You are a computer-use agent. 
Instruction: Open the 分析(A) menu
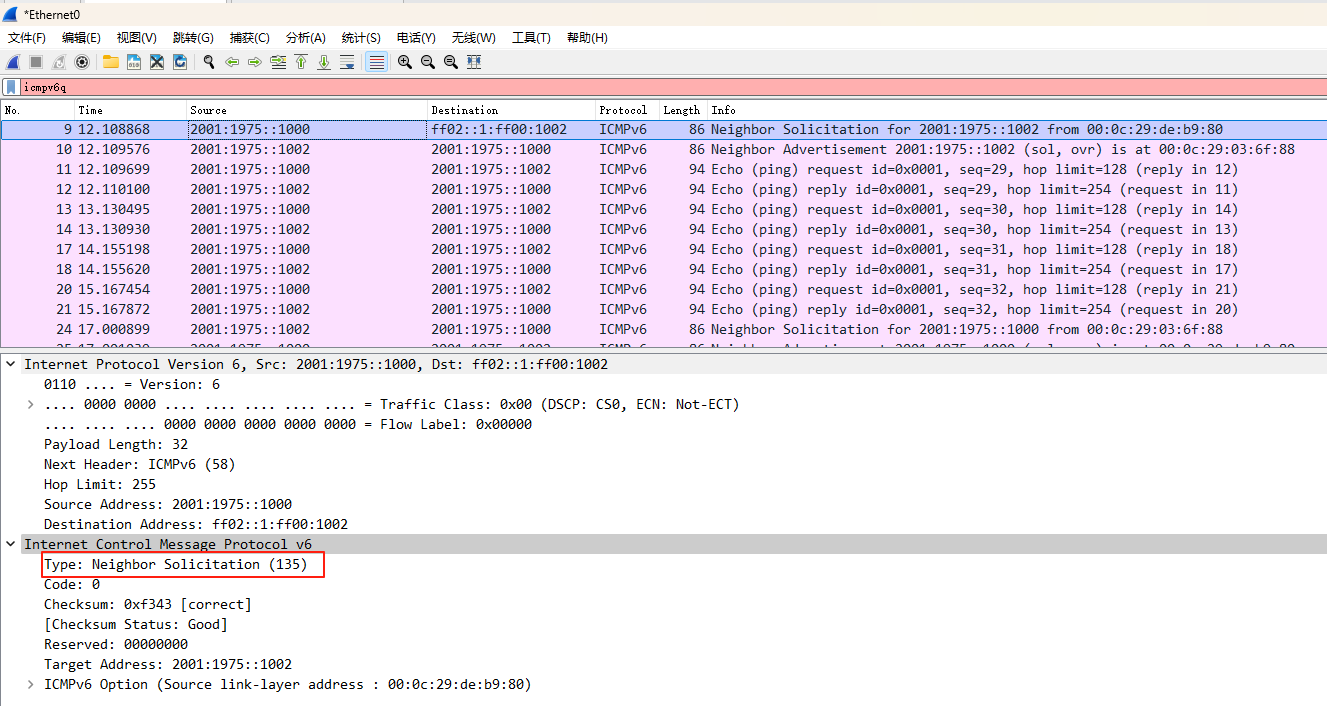coord(305,38)
